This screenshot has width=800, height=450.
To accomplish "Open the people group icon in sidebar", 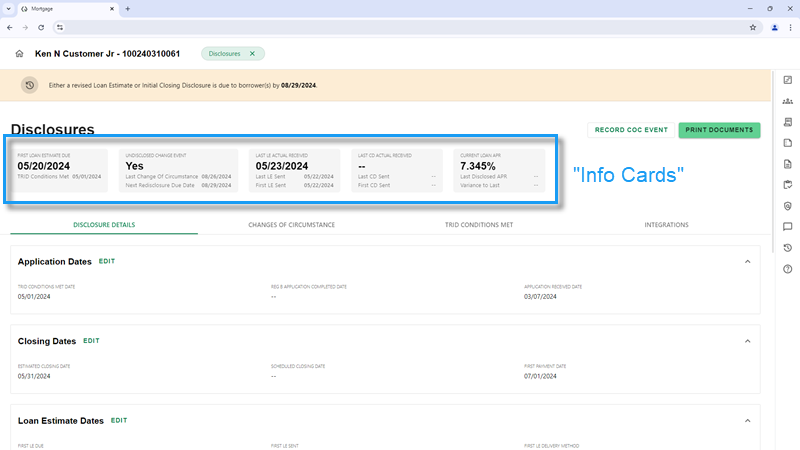I will point(788,101).
